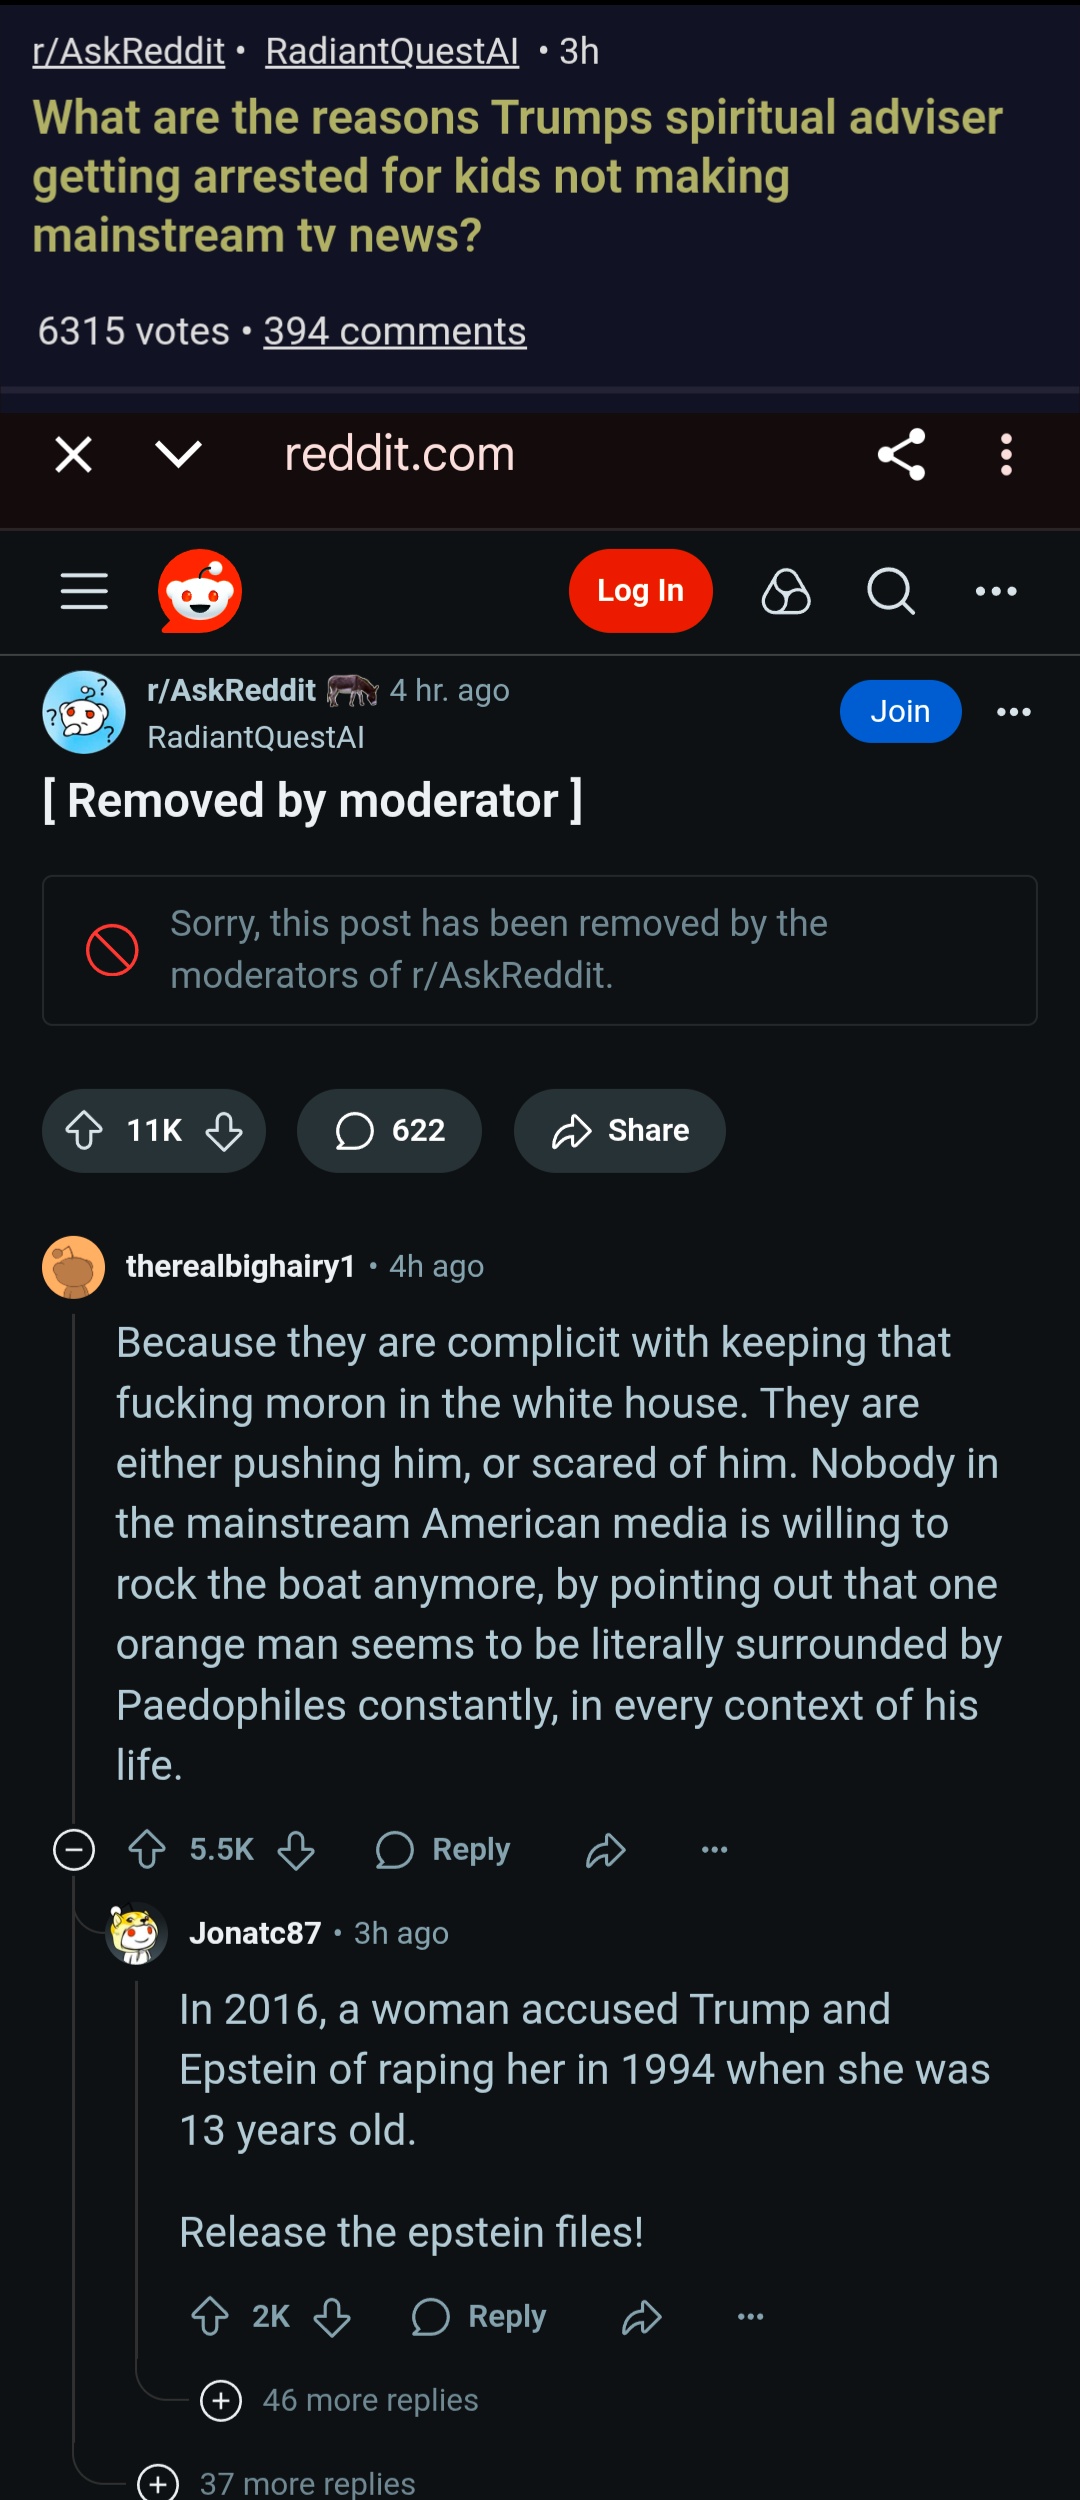Downvote the removed post
1080x2500 pixels.
tap(224, 1131)
